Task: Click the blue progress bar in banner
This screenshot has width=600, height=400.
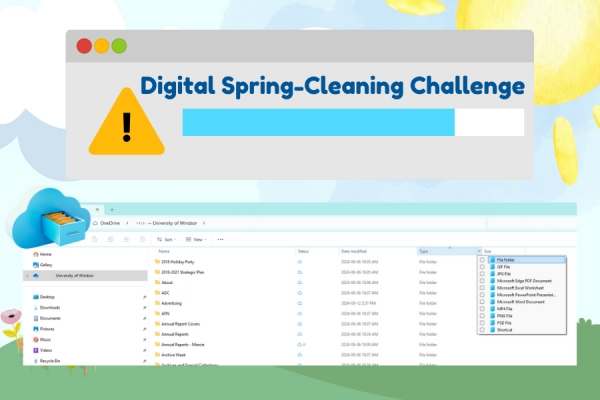Action: tap(318, 123)
